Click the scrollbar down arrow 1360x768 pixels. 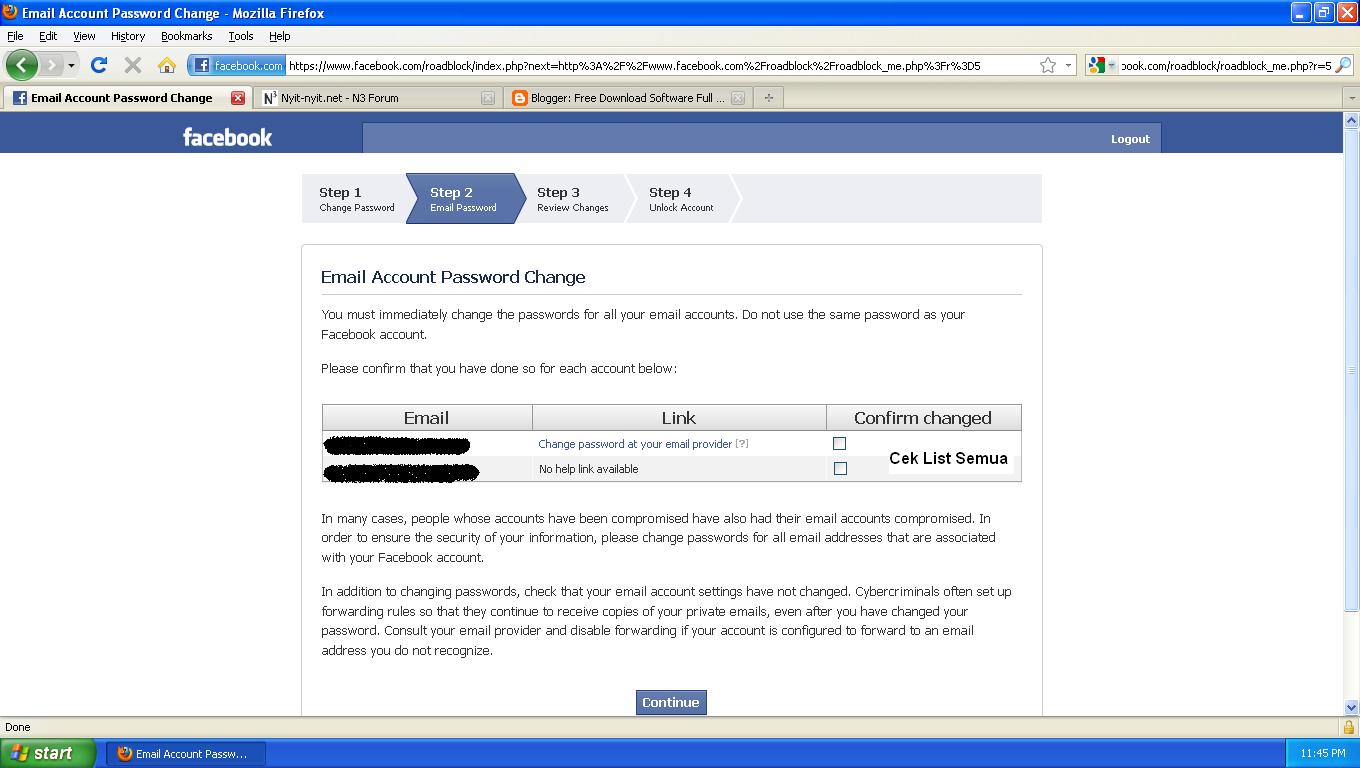tap(1351, 707)
